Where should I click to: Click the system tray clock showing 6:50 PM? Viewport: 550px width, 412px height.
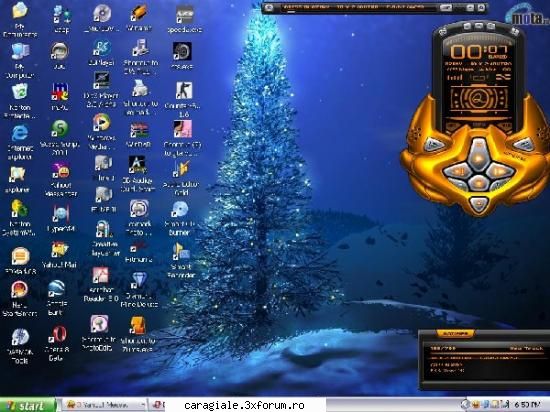pos(527,405)
